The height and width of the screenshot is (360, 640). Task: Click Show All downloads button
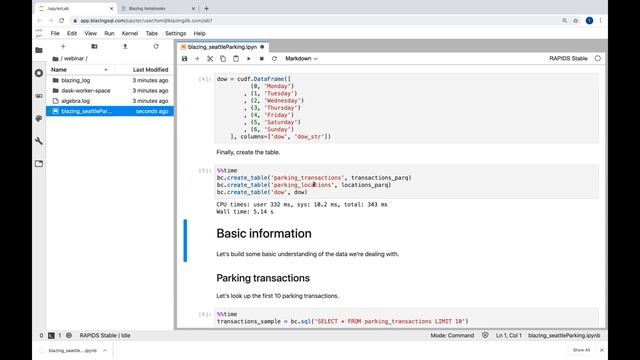[581, 350]
